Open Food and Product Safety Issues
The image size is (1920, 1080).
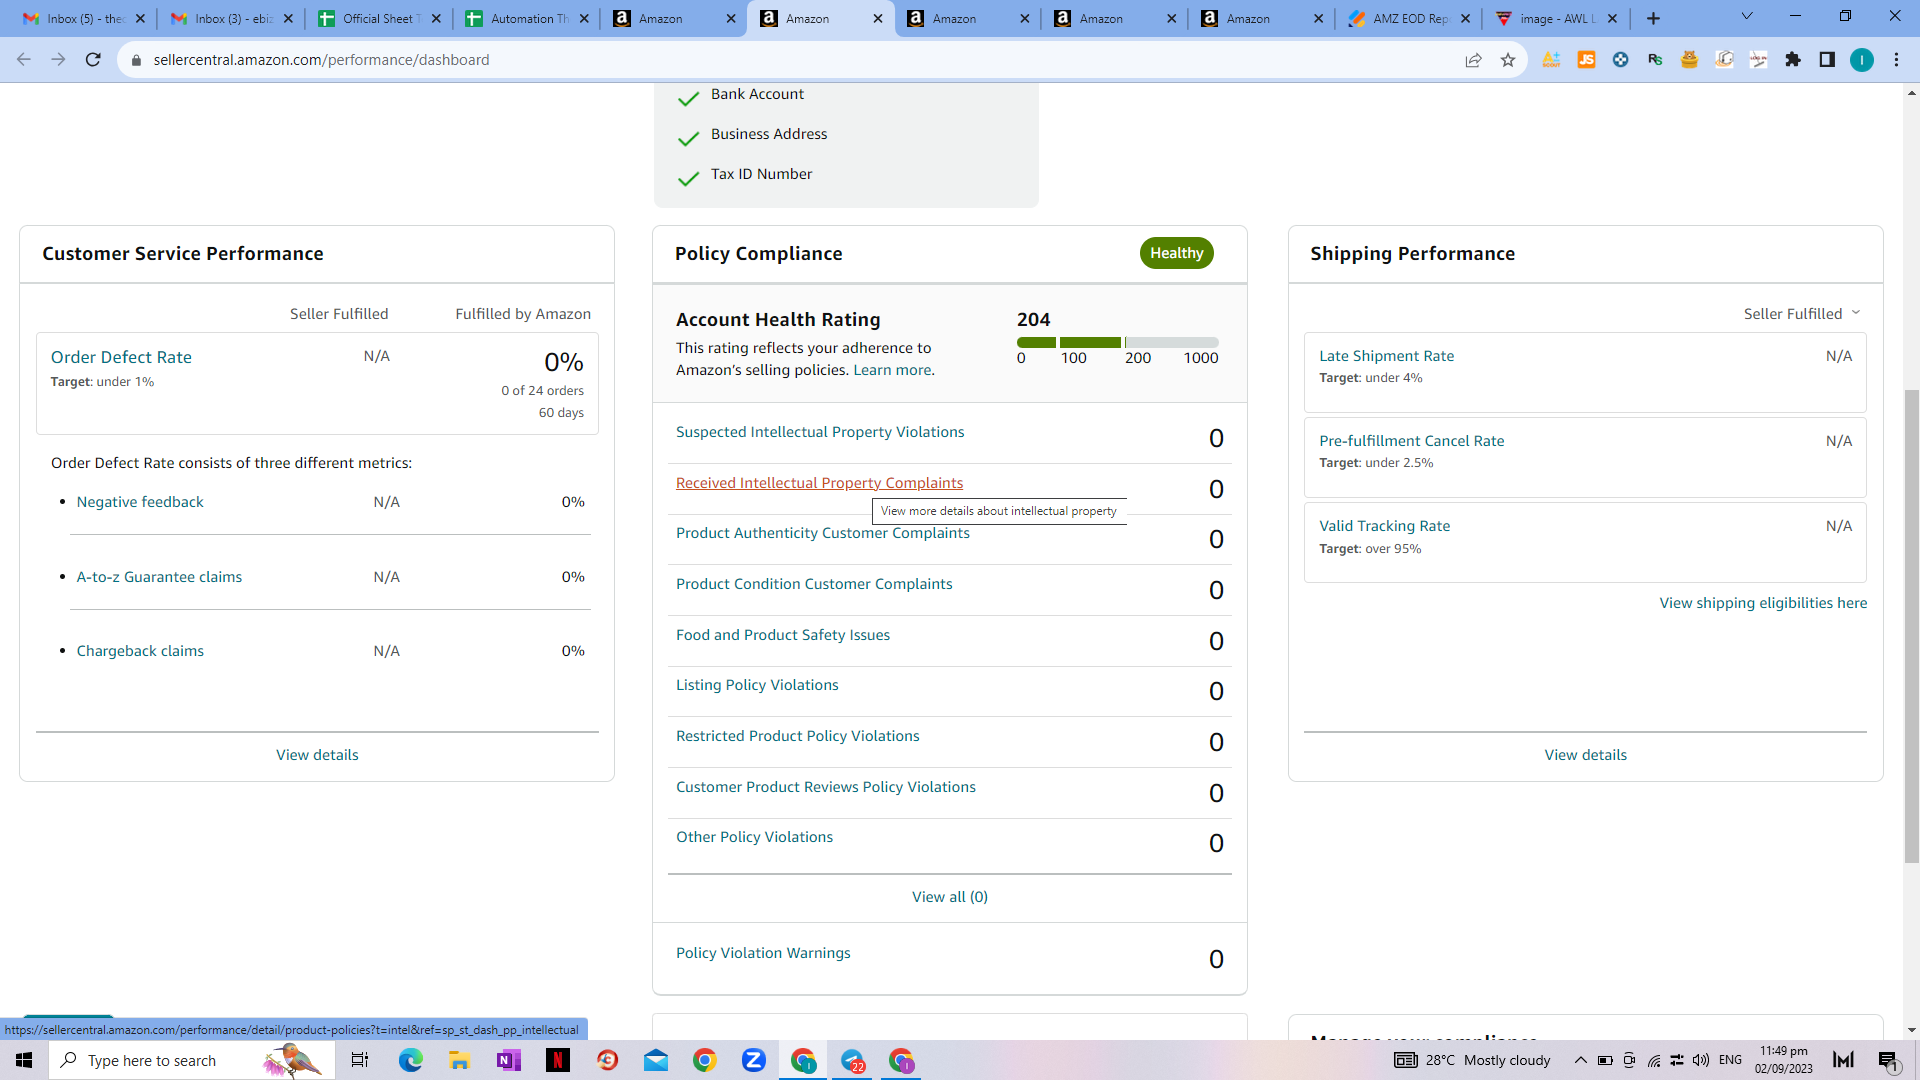pos(783,635)
